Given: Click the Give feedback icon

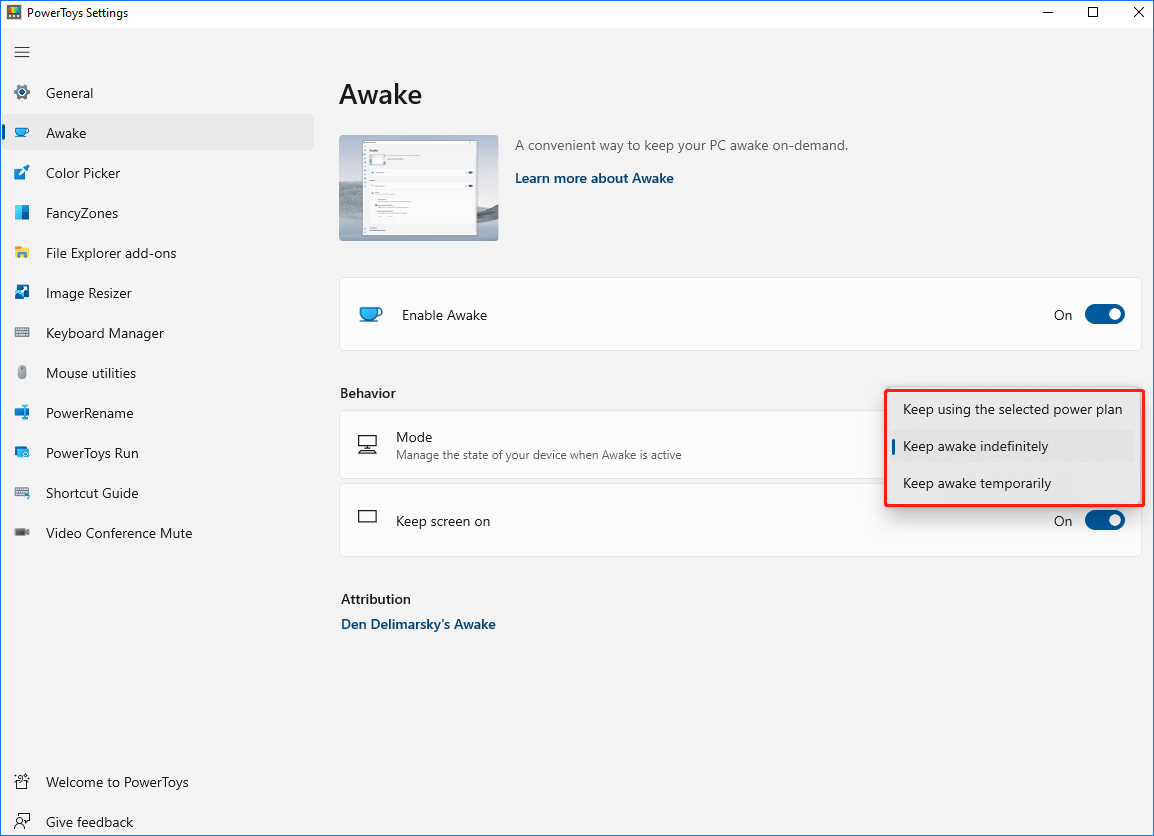Looking at the screenshot, I should (22, 821).
